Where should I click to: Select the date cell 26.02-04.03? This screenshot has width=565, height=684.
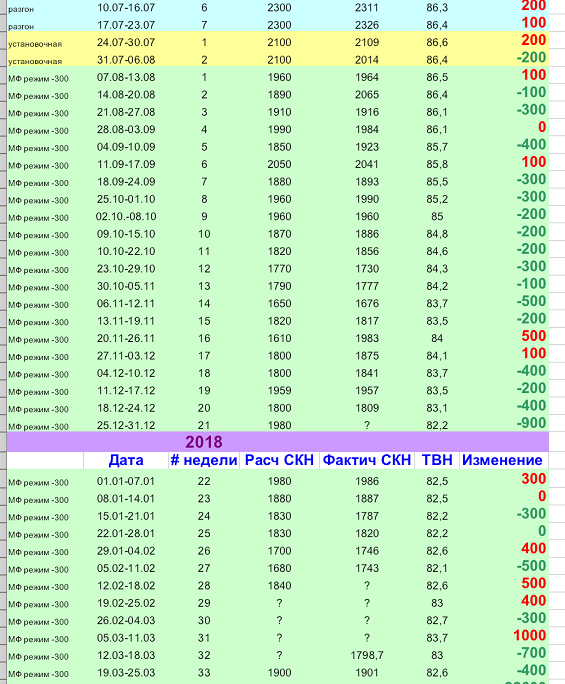tap(126, 621)
